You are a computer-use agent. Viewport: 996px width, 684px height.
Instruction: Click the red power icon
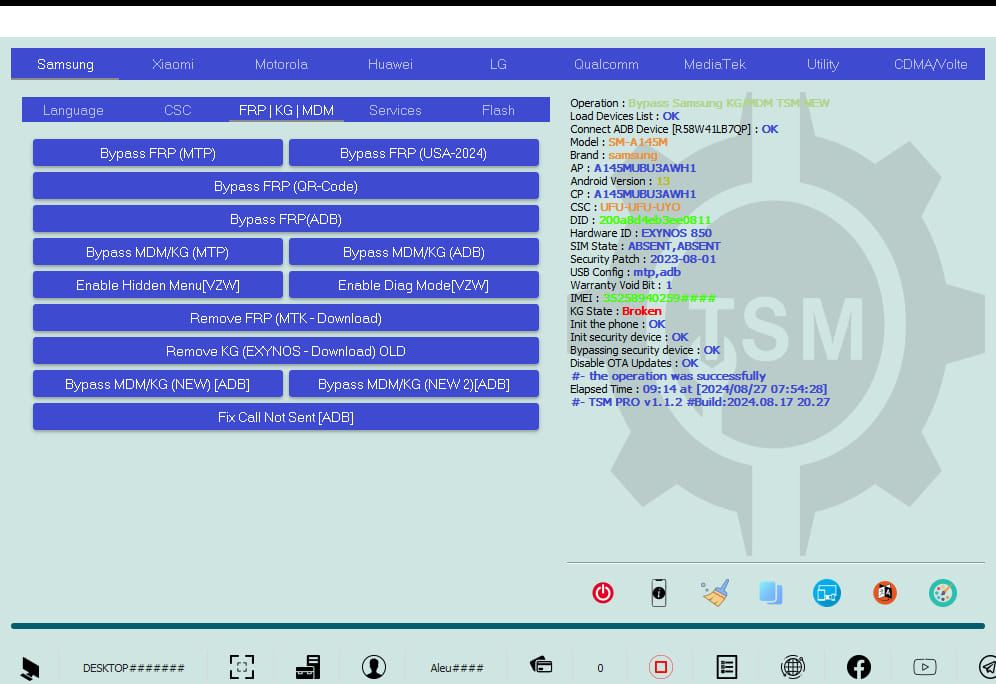coord(603,593)
